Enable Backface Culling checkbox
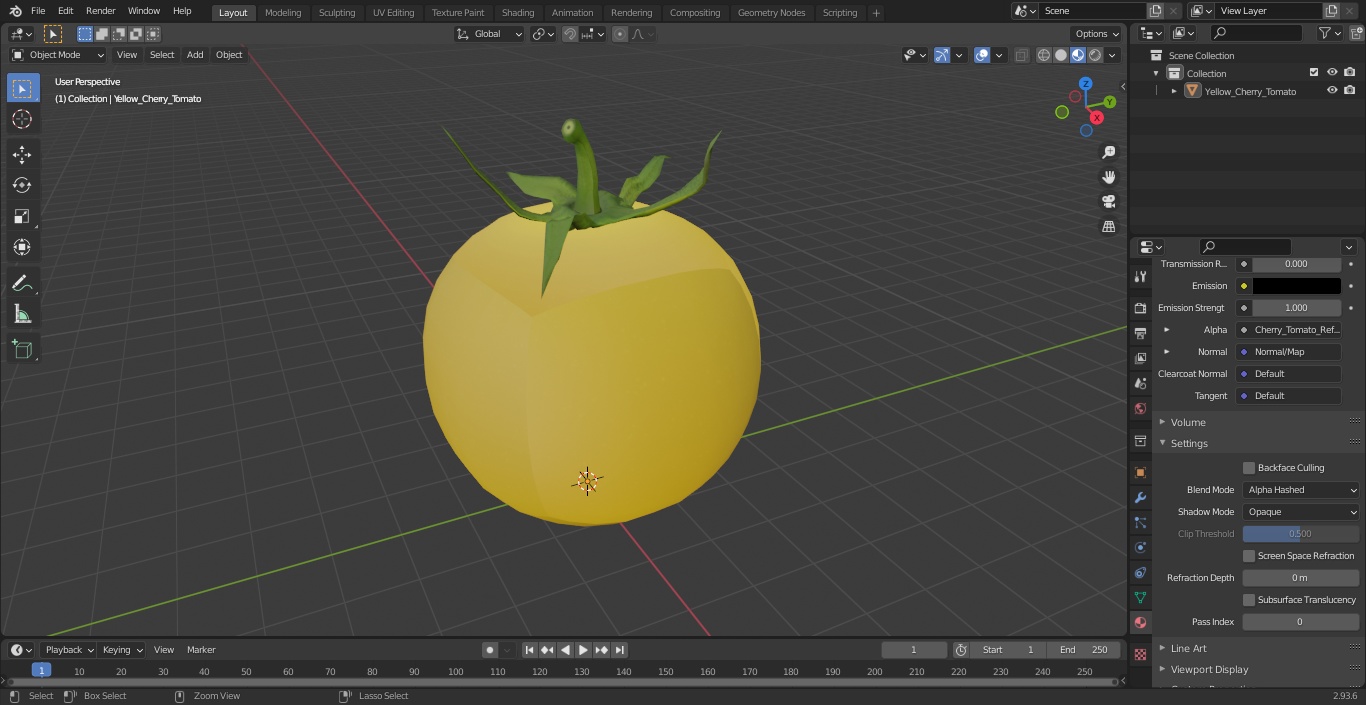The image size is (1366, 705). pyautogui.click(x=1249, y=468)
